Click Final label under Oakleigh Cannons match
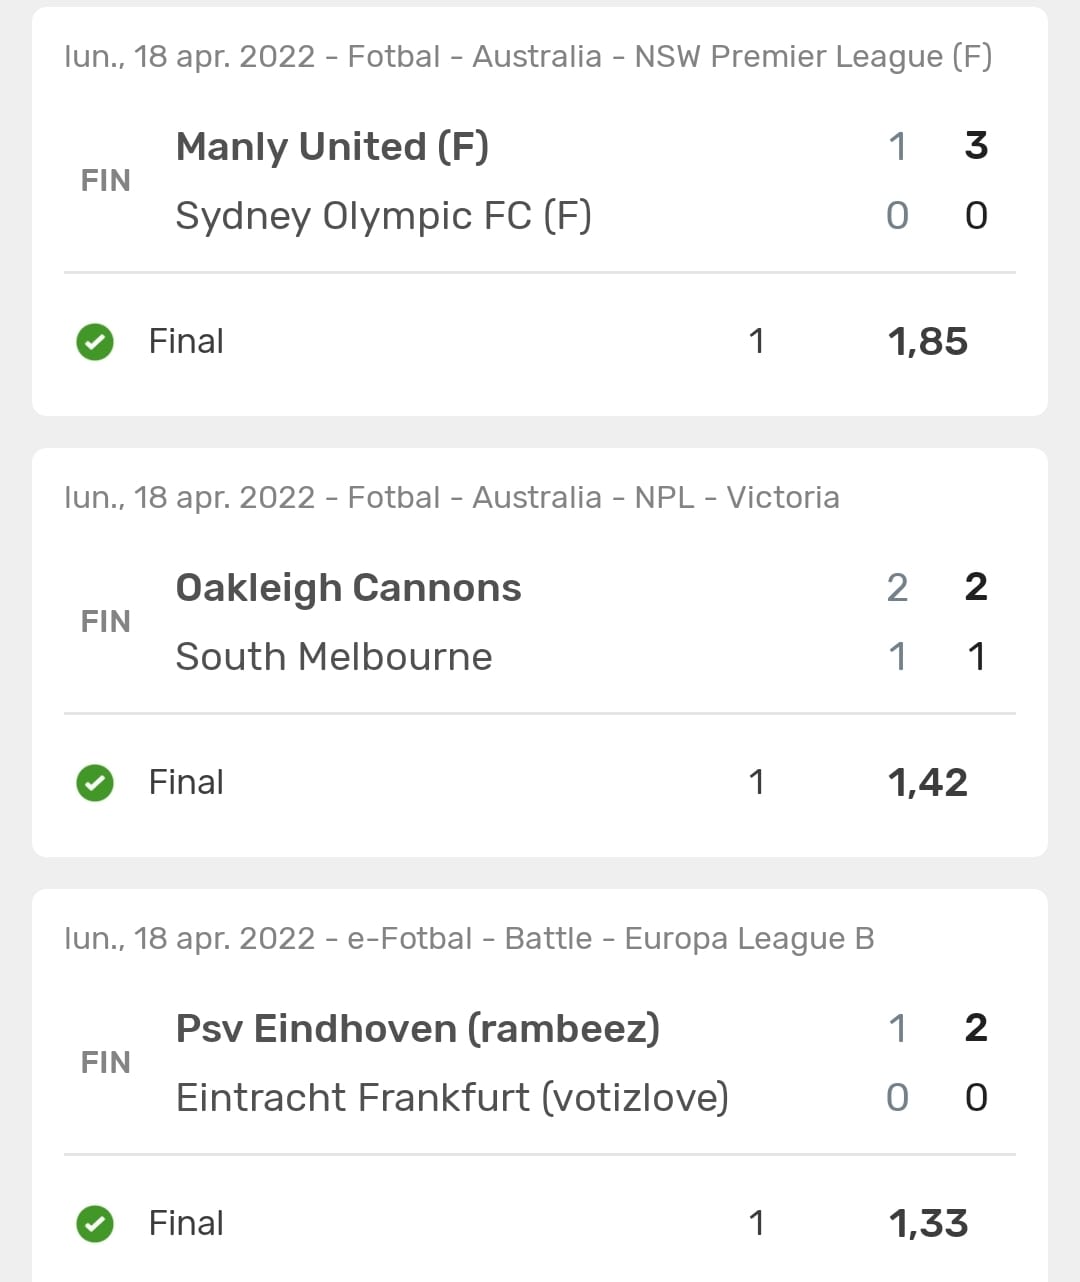The image size is (1080, 1282). [186, 783]
